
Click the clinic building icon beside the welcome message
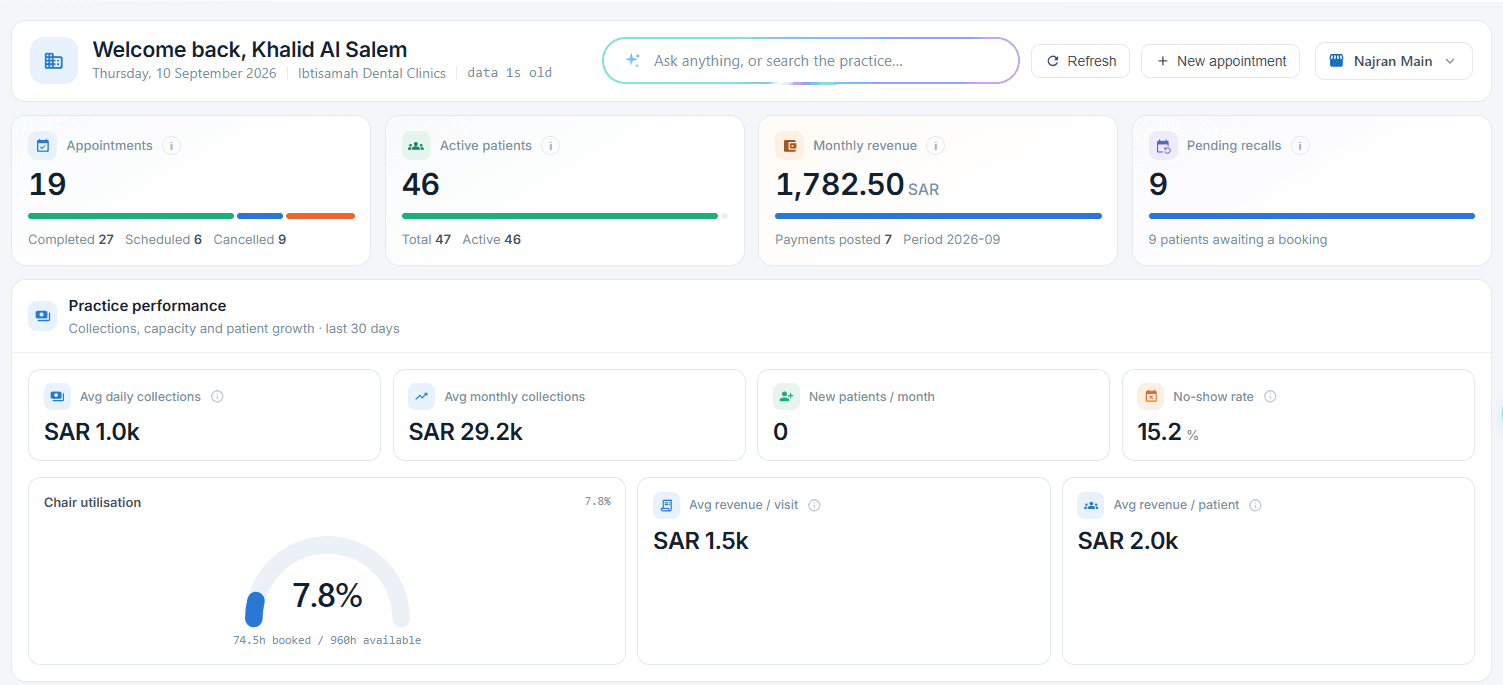[54, 61]
